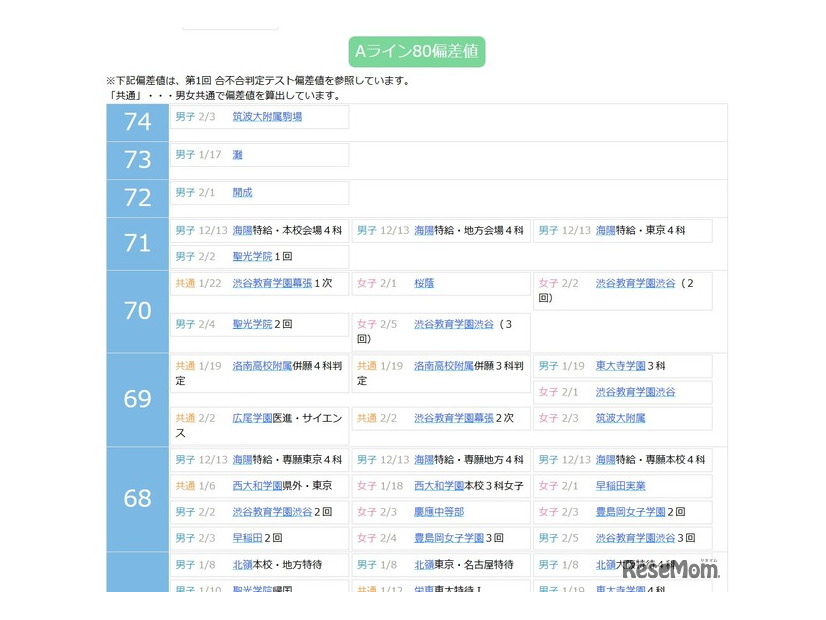Click 女子 2/1 label beside 桜蔭
826x620 pixels.
point(377,283)
